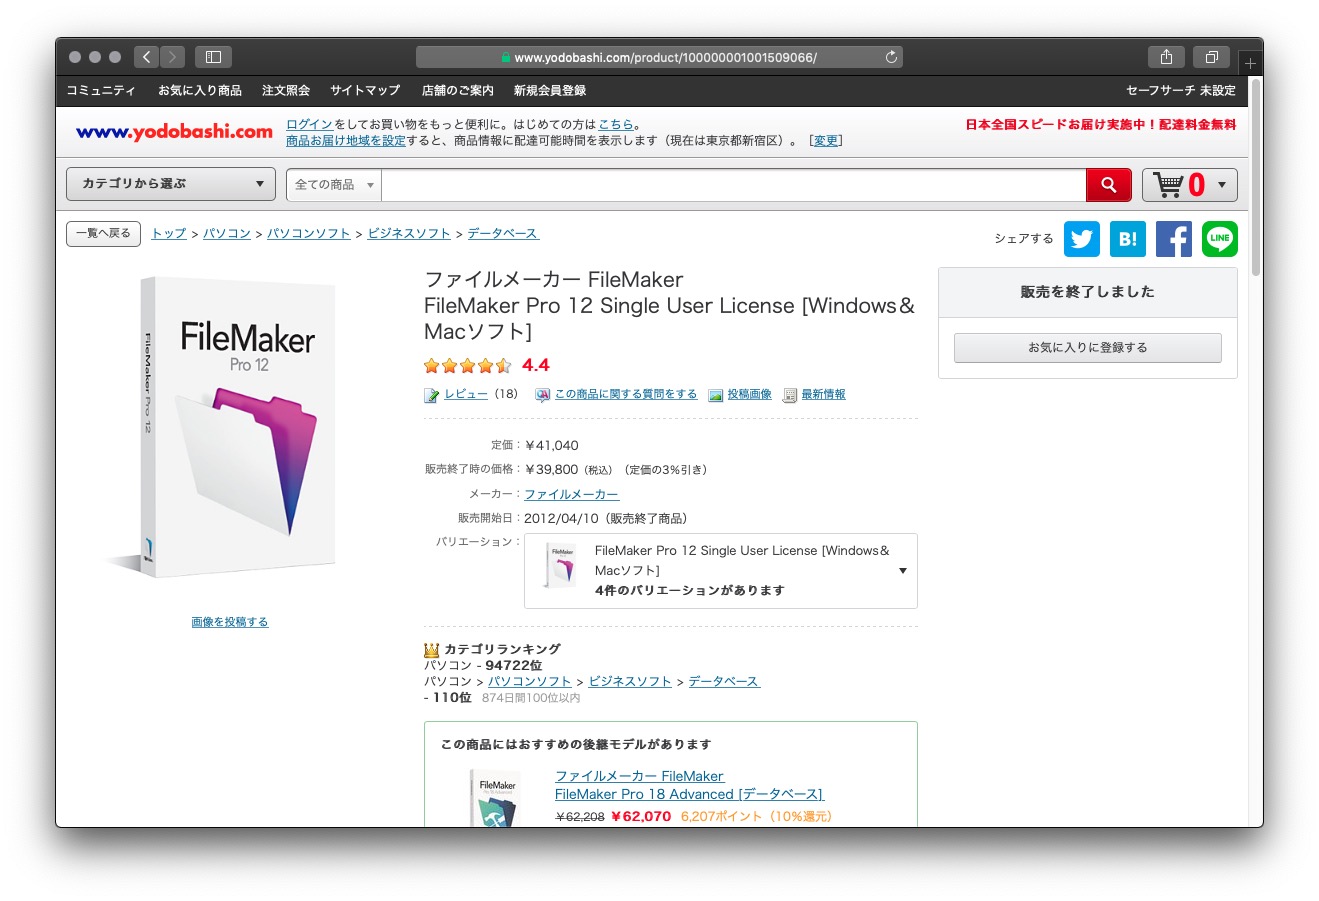Click データベース in the category ranking
The height and width of the screenshot is (901, 1319).
tap(724, 681)
